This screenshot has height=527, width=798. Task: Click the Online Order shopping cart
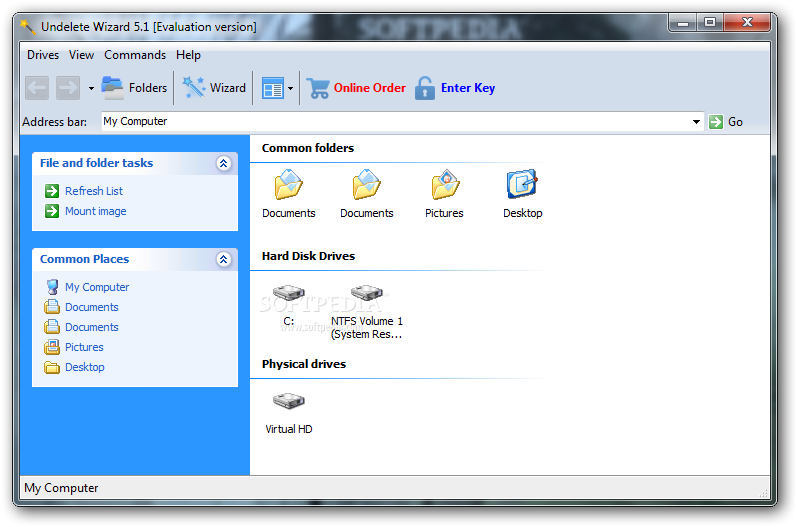click(x=319, y=88)
